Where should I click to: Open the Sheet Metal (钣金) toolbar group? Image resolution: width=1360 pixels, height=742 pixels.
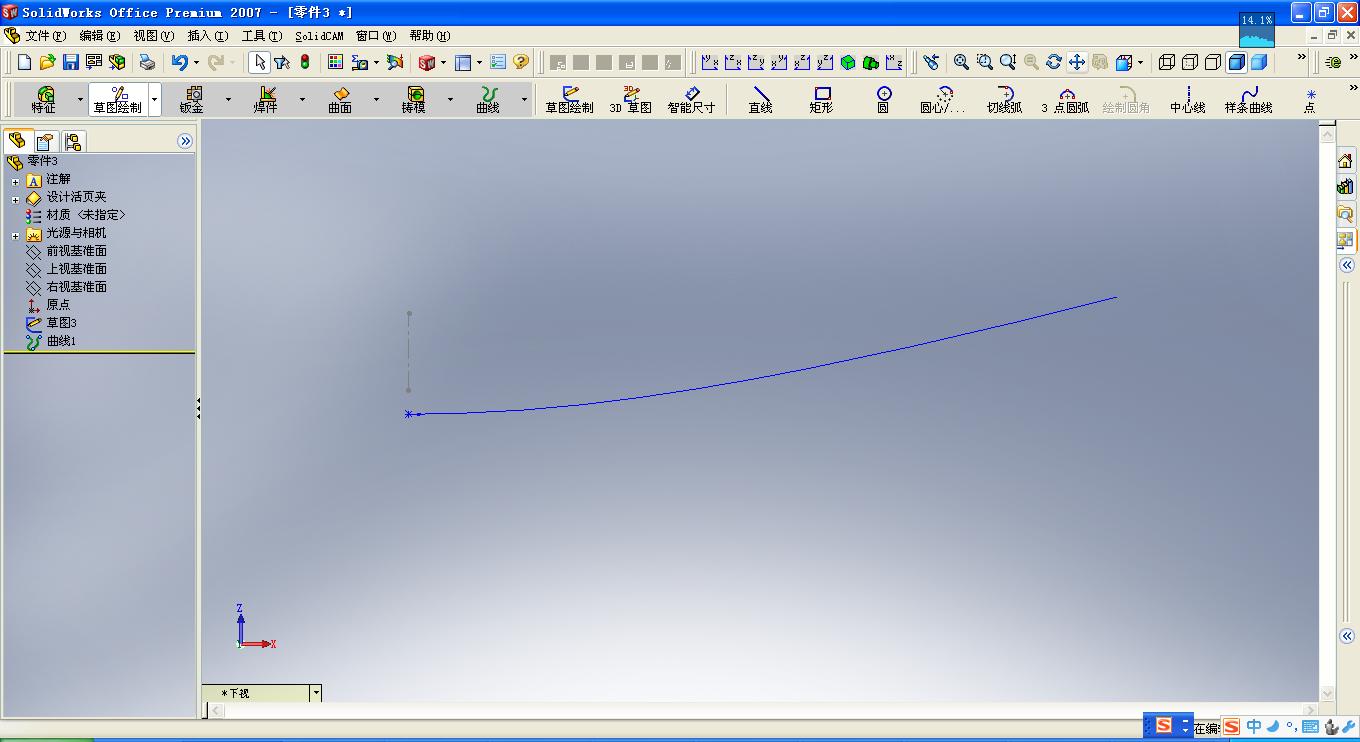pos(191,100)
